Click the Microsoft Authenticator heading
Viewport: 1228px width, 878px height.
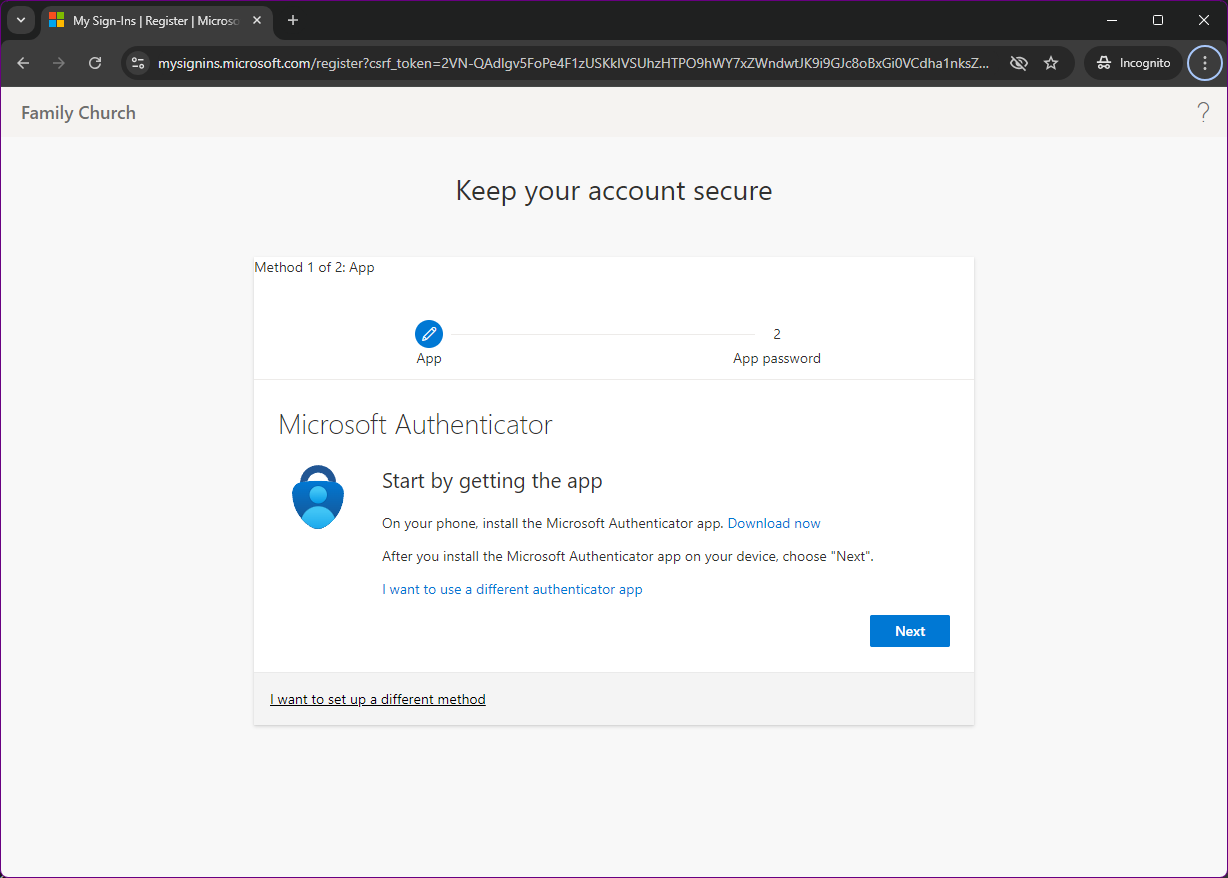tap(415, 424)
